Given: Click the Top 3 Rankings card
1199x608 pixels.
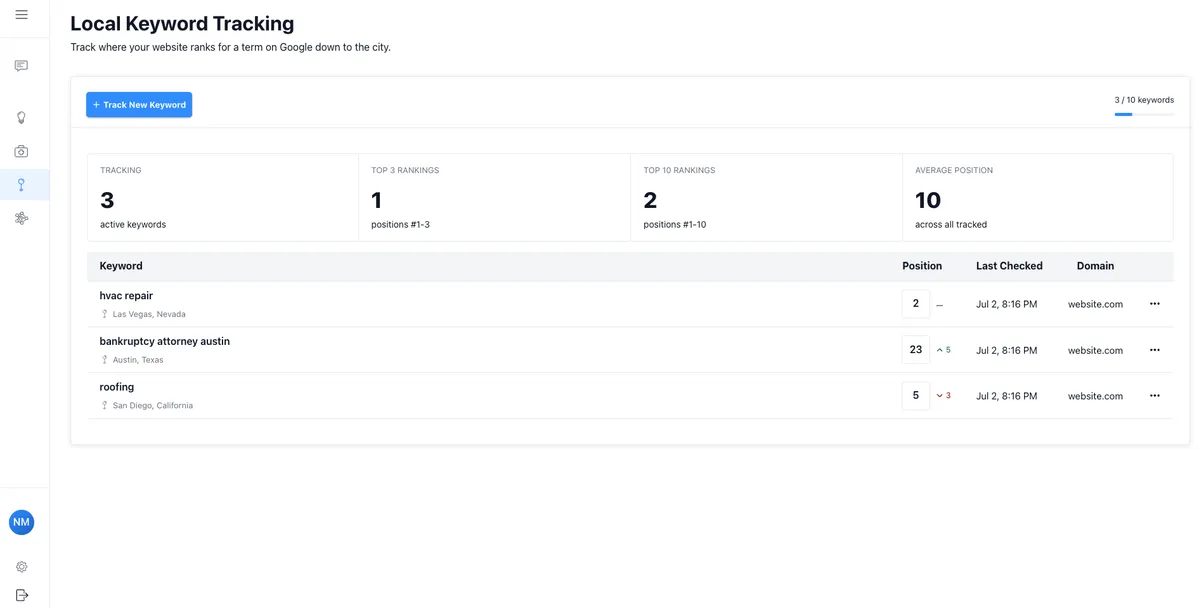Looking at the screenshot, I should click(x=495, y=197).
